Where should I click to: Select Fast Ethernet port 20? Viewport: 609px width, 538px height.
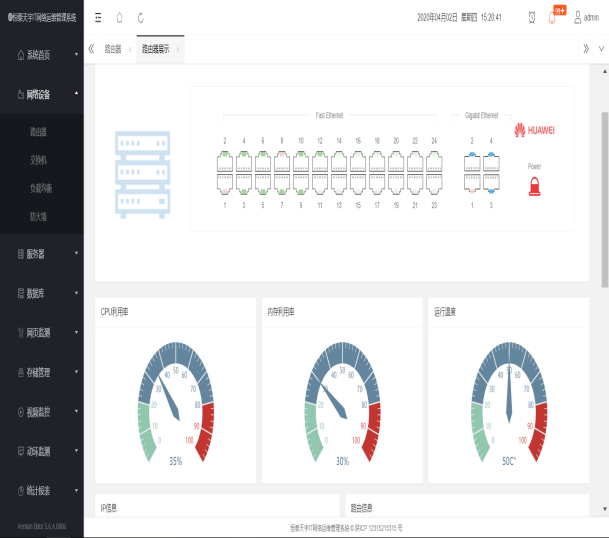396,161
